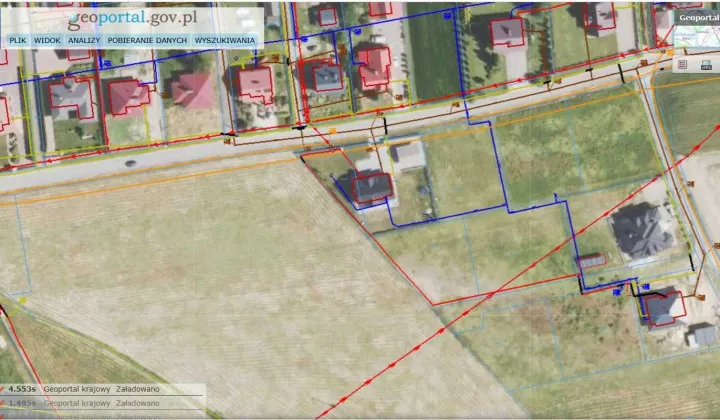Open the WYSZUKIWANIA menu
The width and height of the screenshot is (720, 420).
225,40
